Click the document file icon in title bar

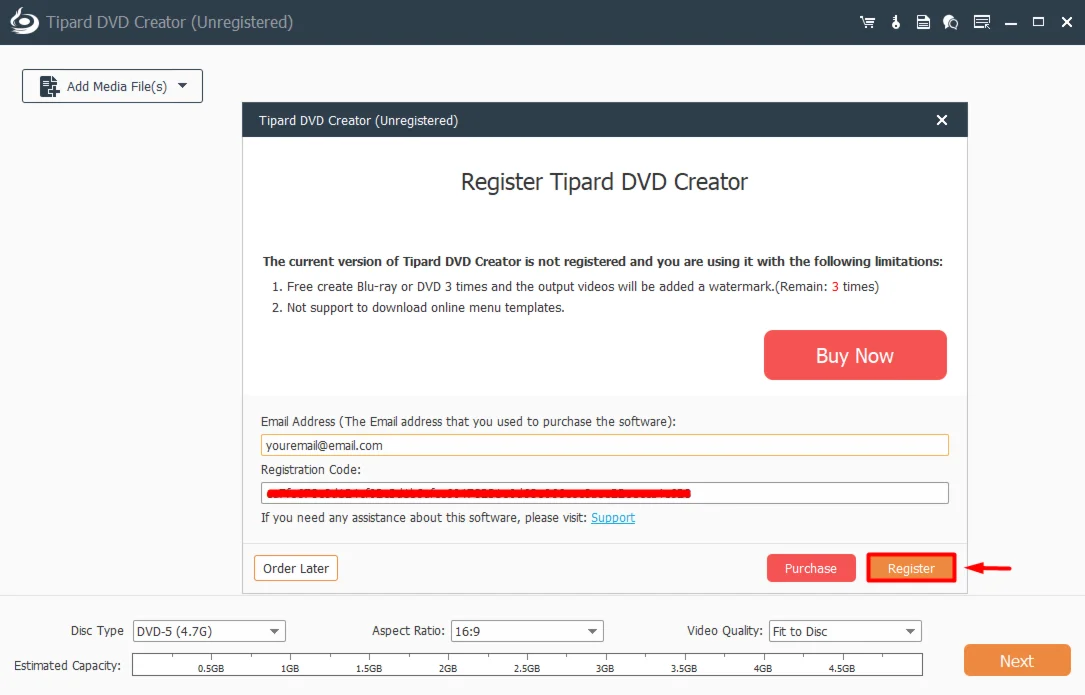[923, 22]
